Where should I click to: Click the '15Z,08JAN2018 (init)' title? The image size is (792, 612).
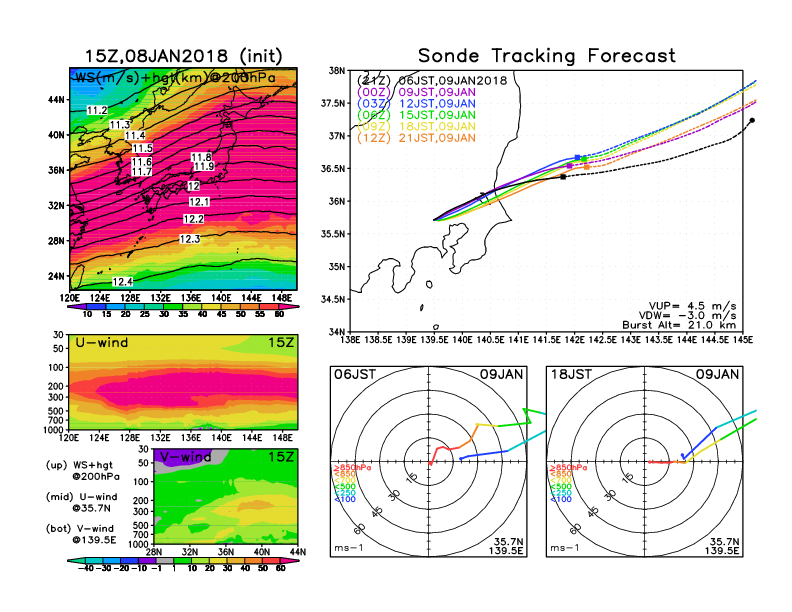(x=183, y=56)
